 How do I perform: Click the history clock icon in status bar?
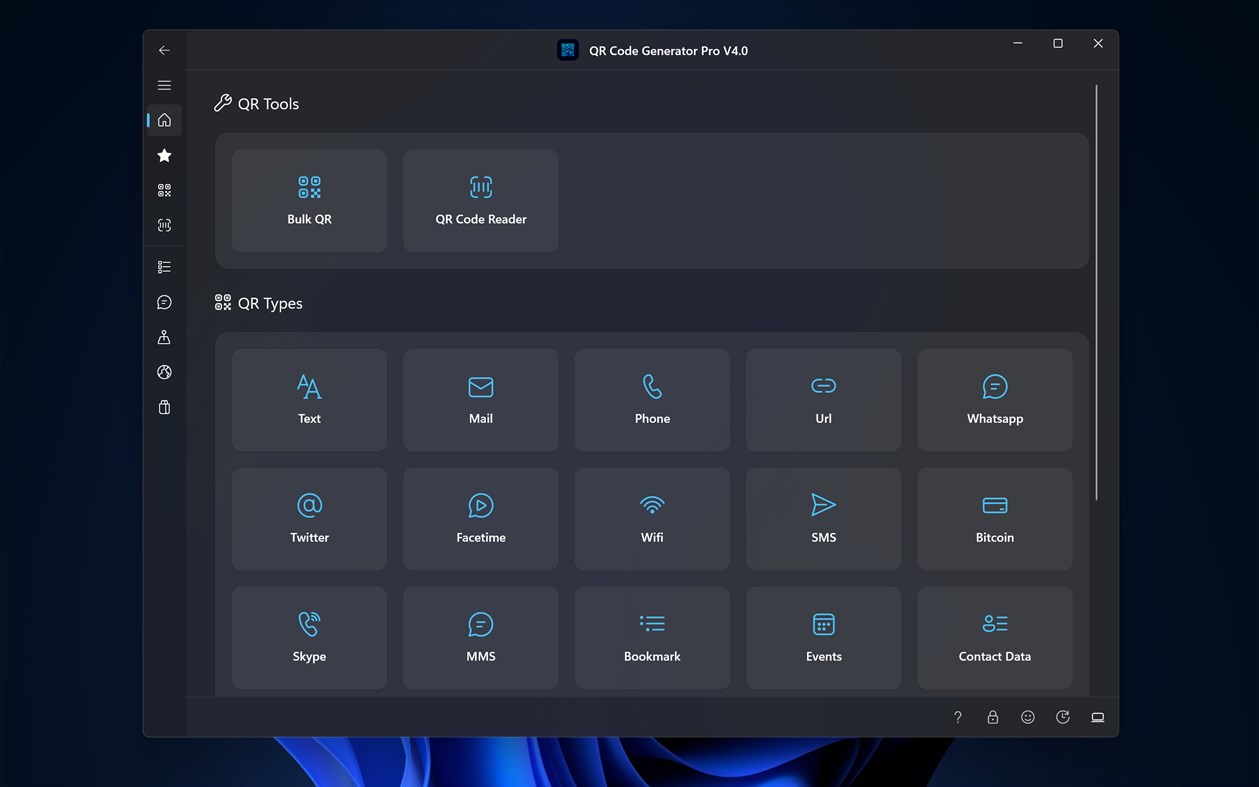[1062, 717]
